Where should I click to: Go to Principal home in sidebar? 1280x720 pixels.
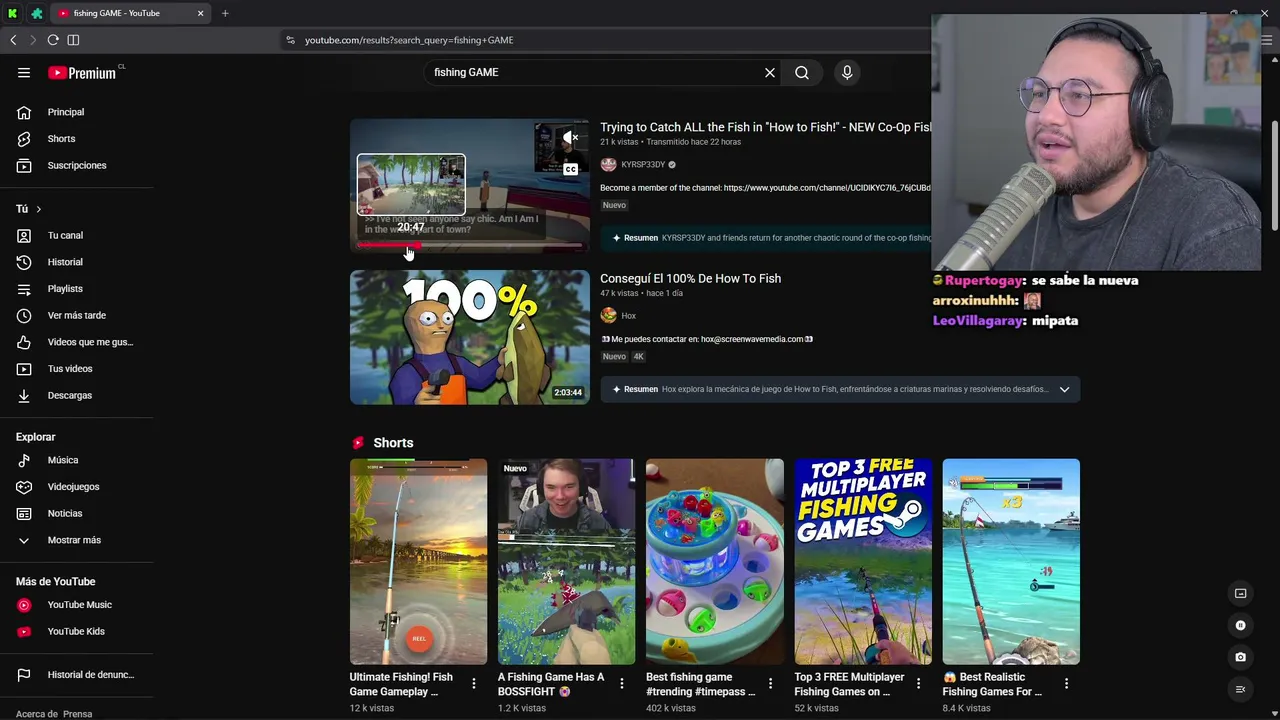point(66,112)
